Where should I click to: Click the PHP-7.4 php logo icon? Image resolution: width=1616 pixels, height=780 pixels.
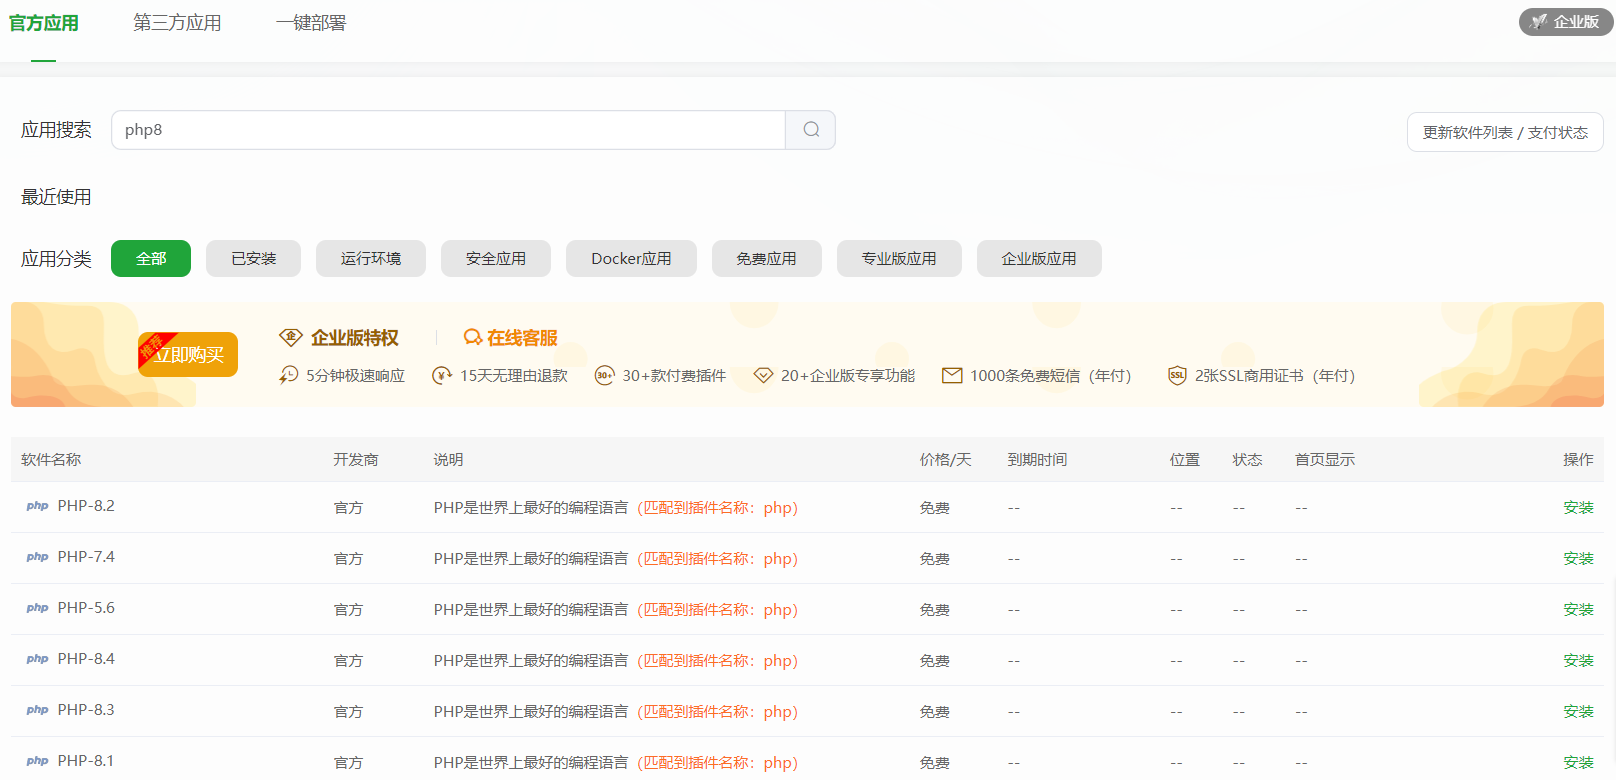point(37,557)
